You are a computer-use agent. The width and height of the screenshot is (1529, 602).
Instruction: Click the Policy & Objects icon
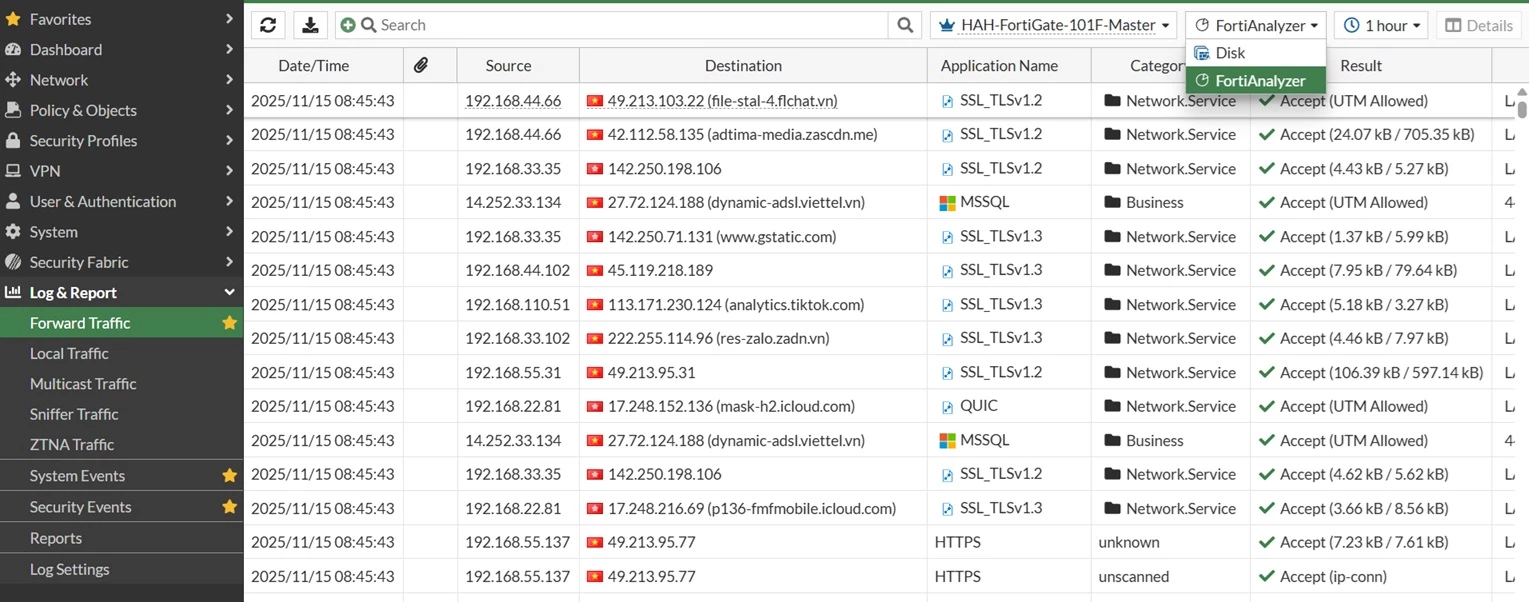[x=13, y=110]
